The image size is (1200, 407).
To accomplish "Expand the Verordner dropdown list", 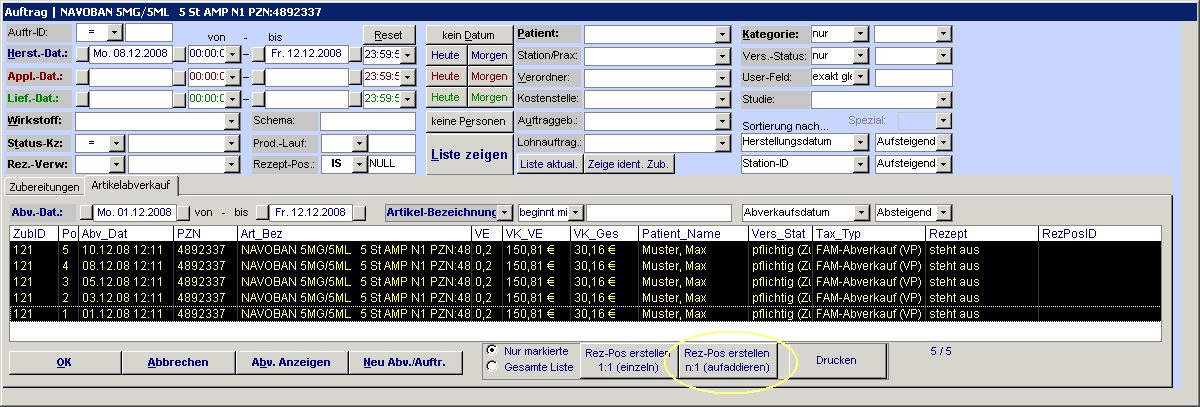I will click(x=722, y=78).
